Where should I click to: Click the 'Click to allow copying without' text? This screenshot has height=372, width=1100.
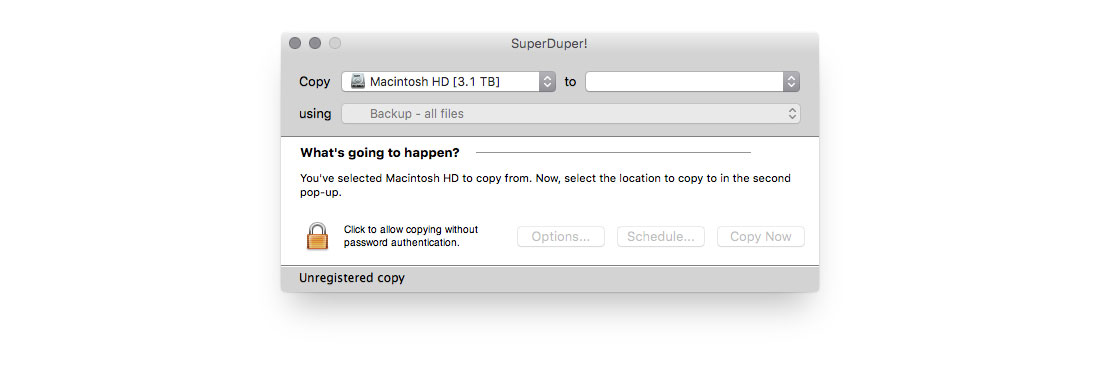(410, 230)
